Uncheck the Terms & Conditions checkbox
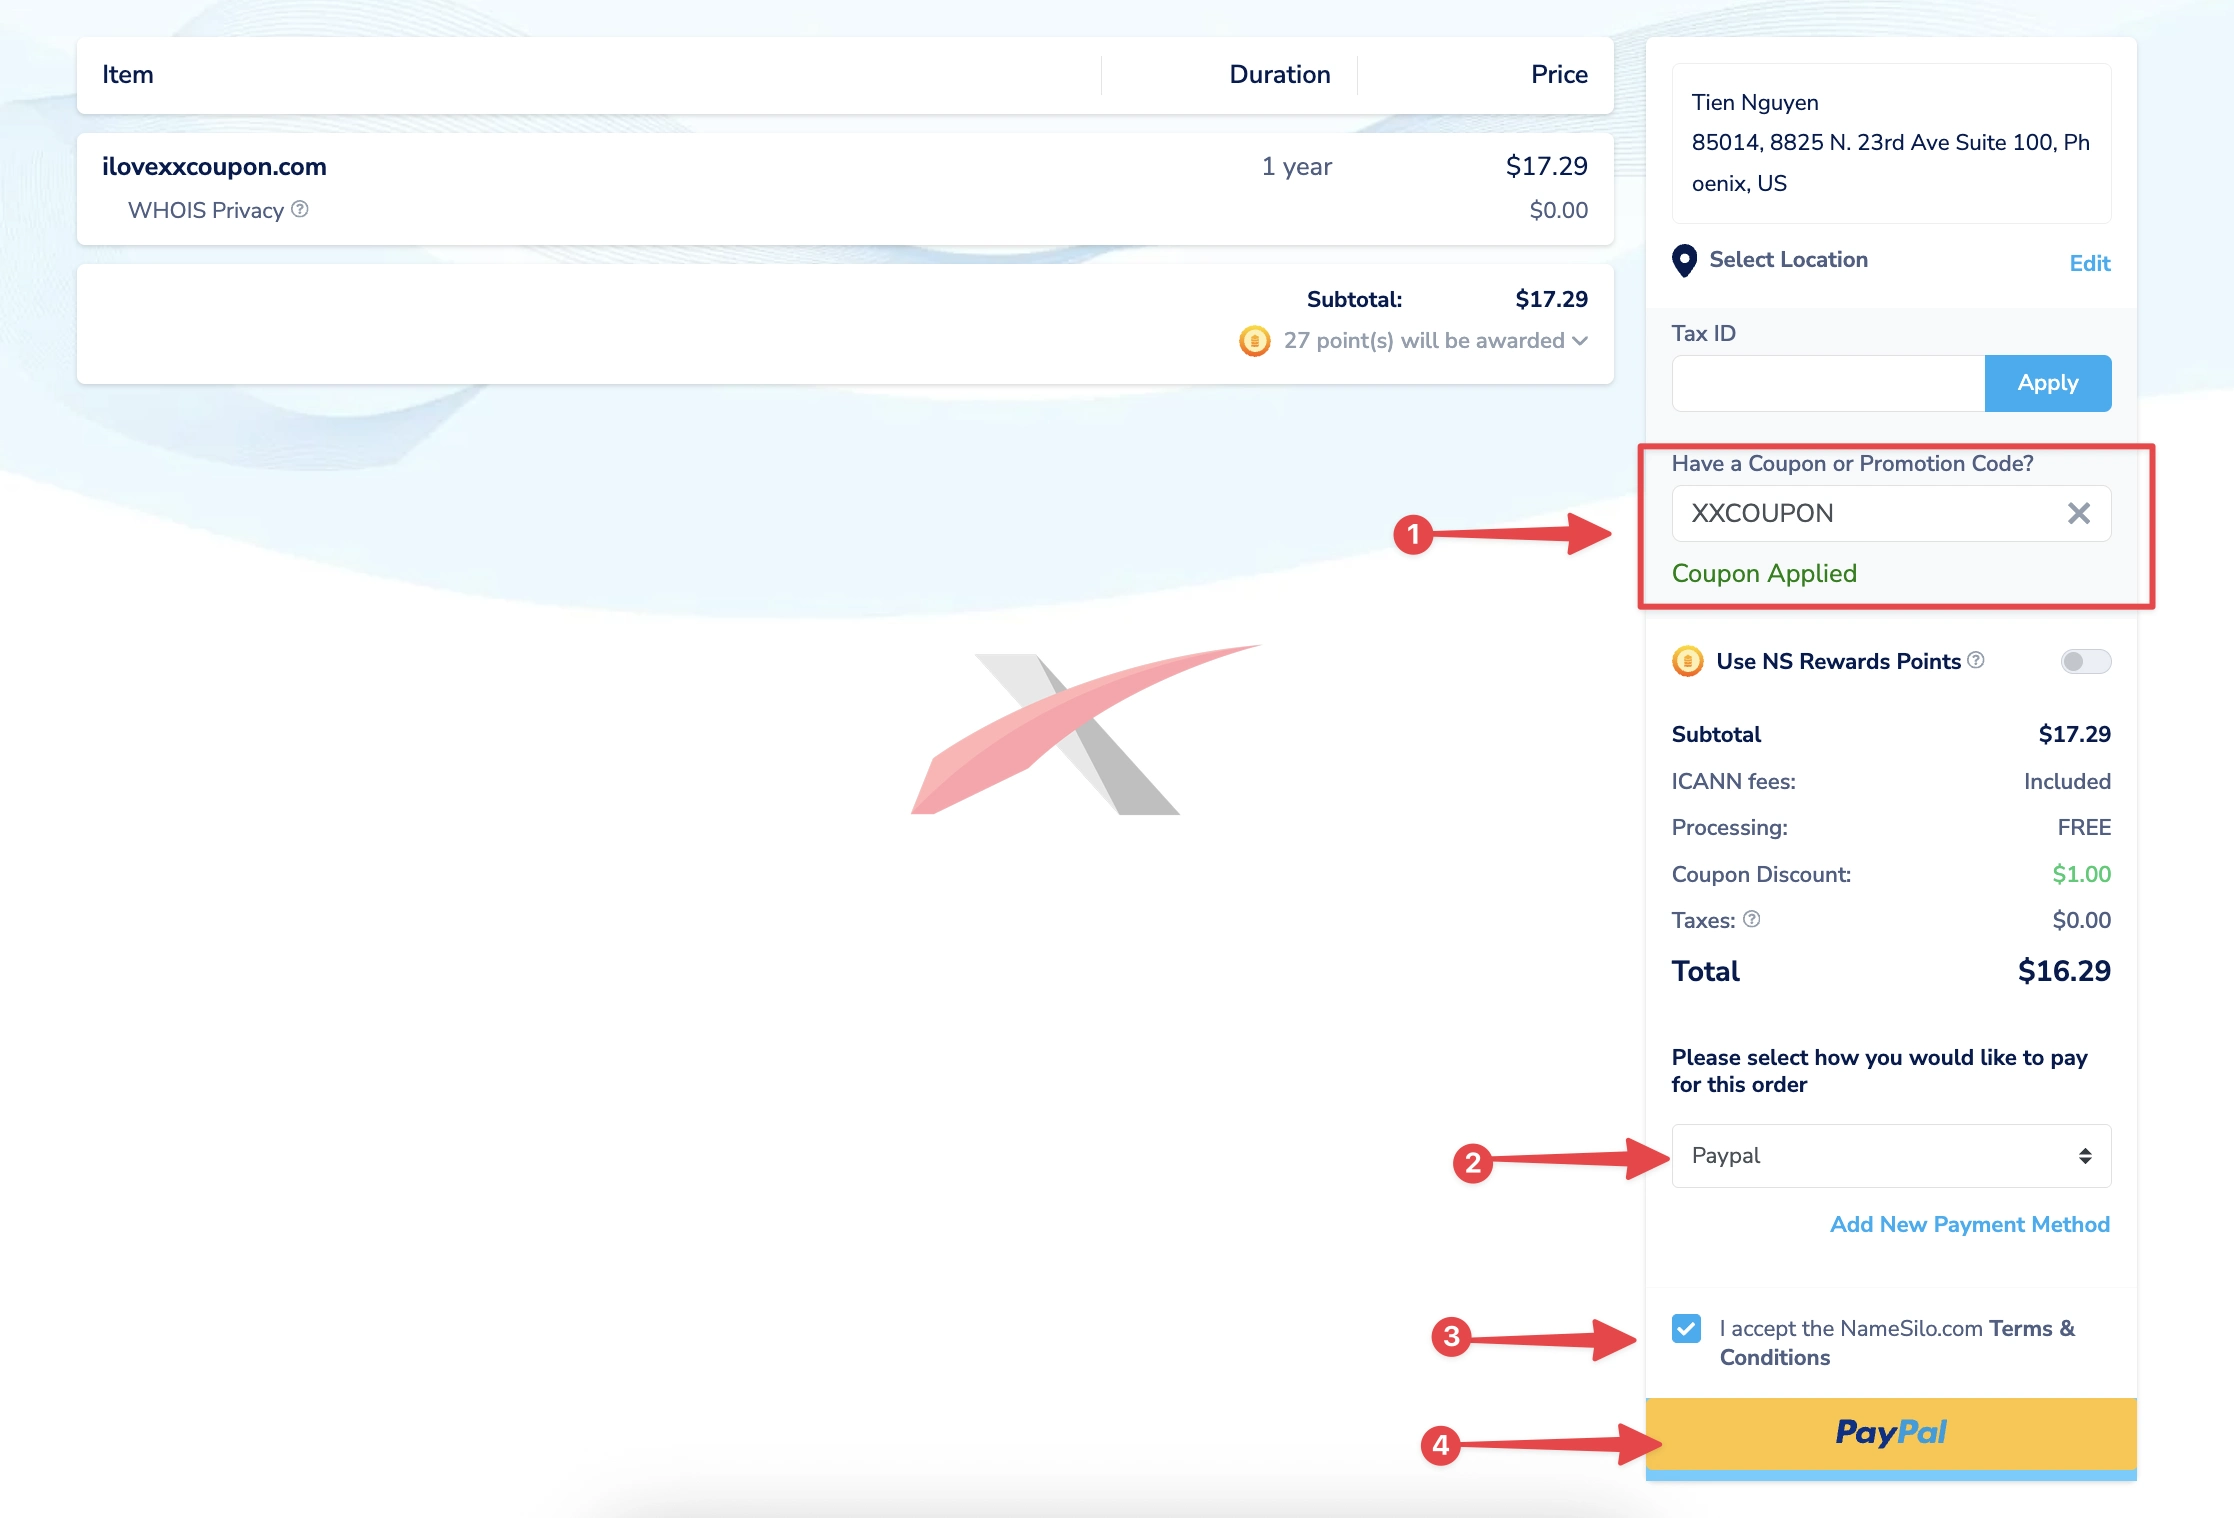The image size is (2234, 1518). [1686, 1328]
